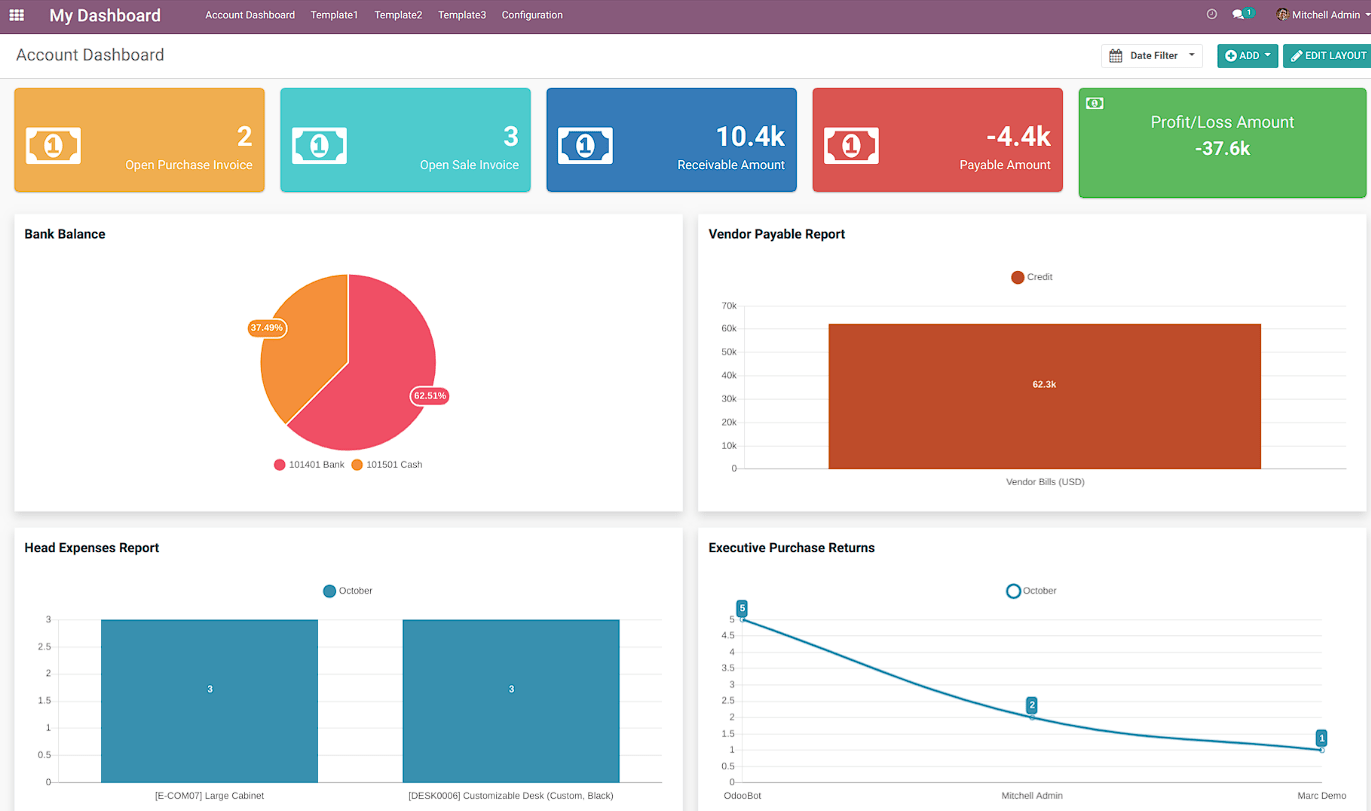Toggle the 101501 Cash legend entry
Screen dimensions: 1371x811
click(x=386, y=465)
